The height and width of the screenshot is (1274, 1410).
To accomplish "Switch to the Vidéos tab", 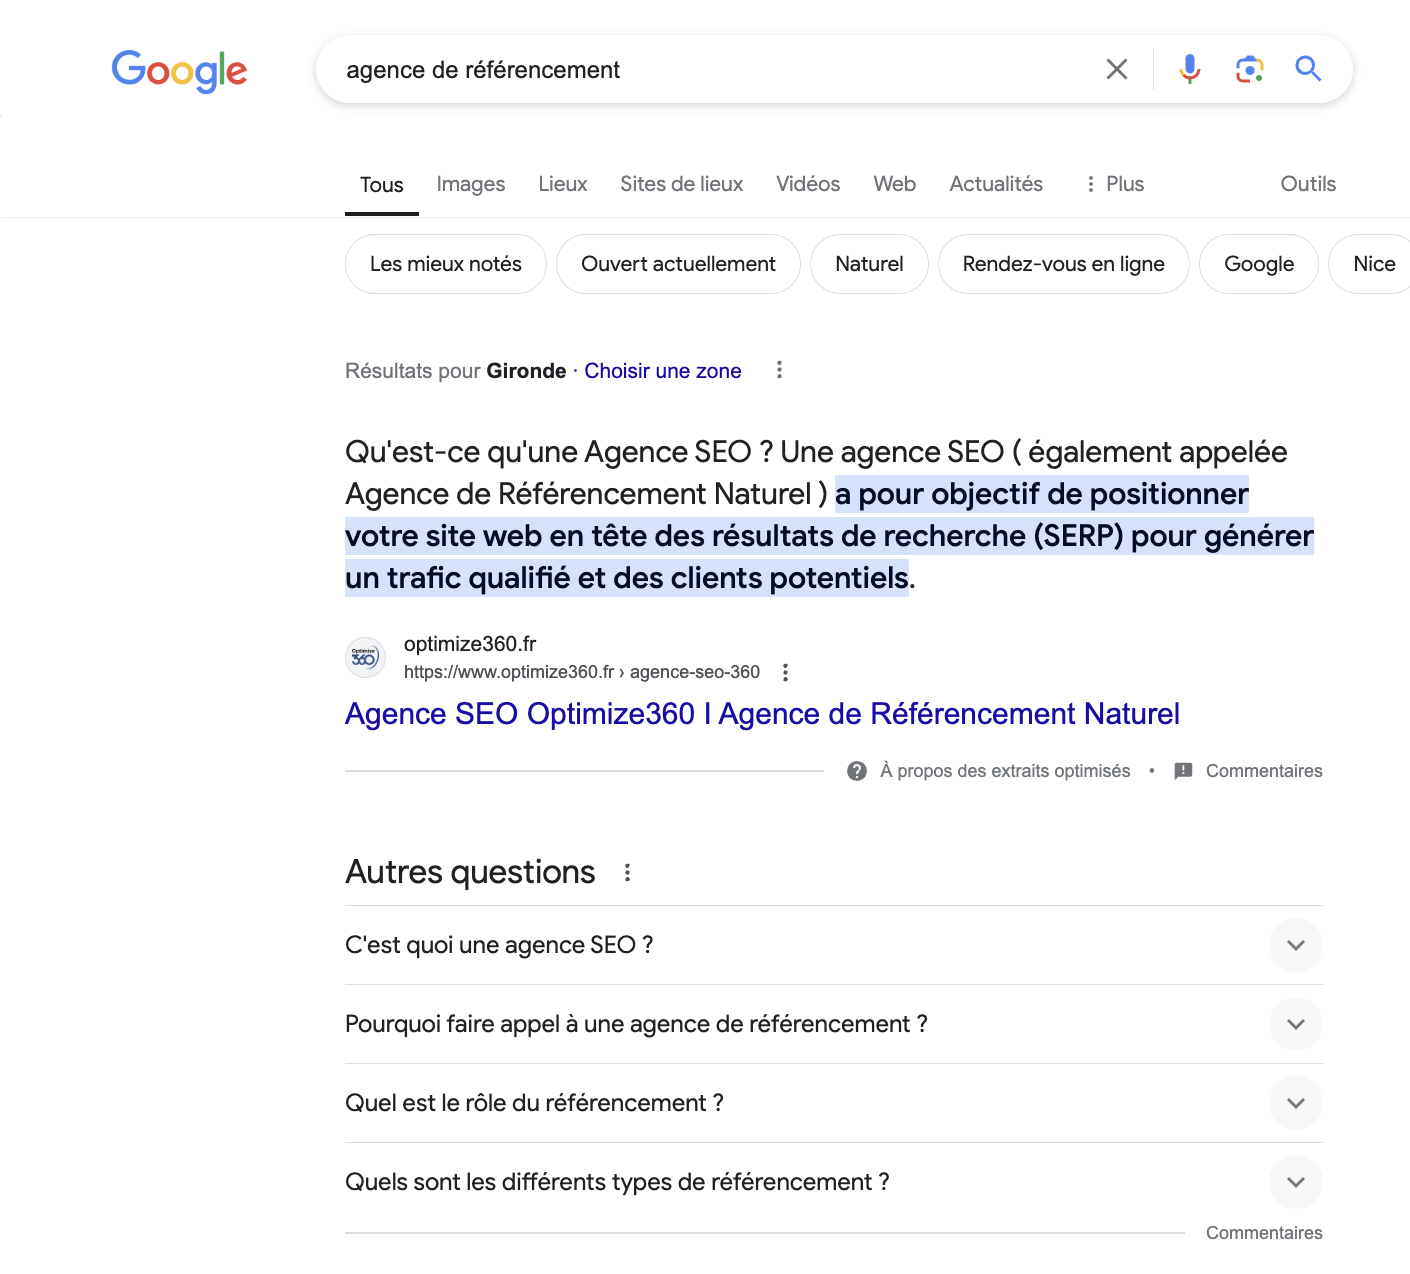I will point(807,184).
